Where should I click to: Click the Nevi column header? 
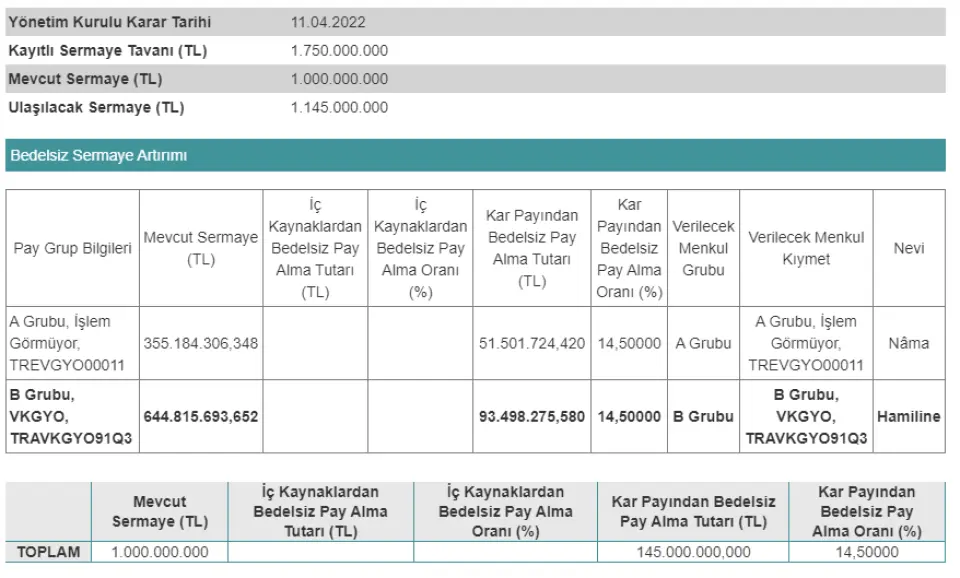click(x=908, y=249)
